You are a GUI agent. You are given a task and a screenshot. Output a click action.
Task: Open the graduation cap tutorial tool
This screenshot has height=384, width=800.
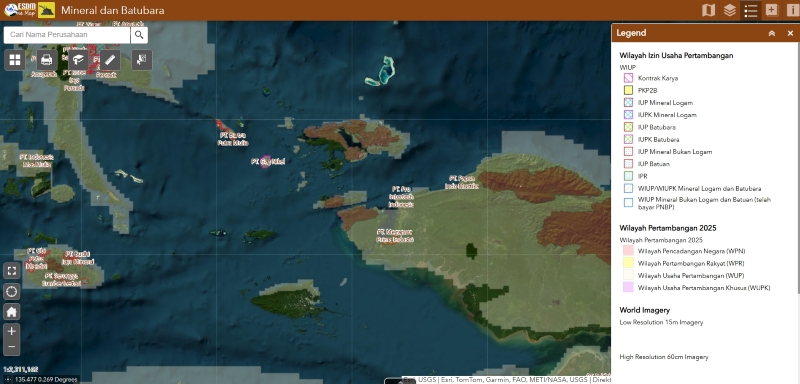78,60
